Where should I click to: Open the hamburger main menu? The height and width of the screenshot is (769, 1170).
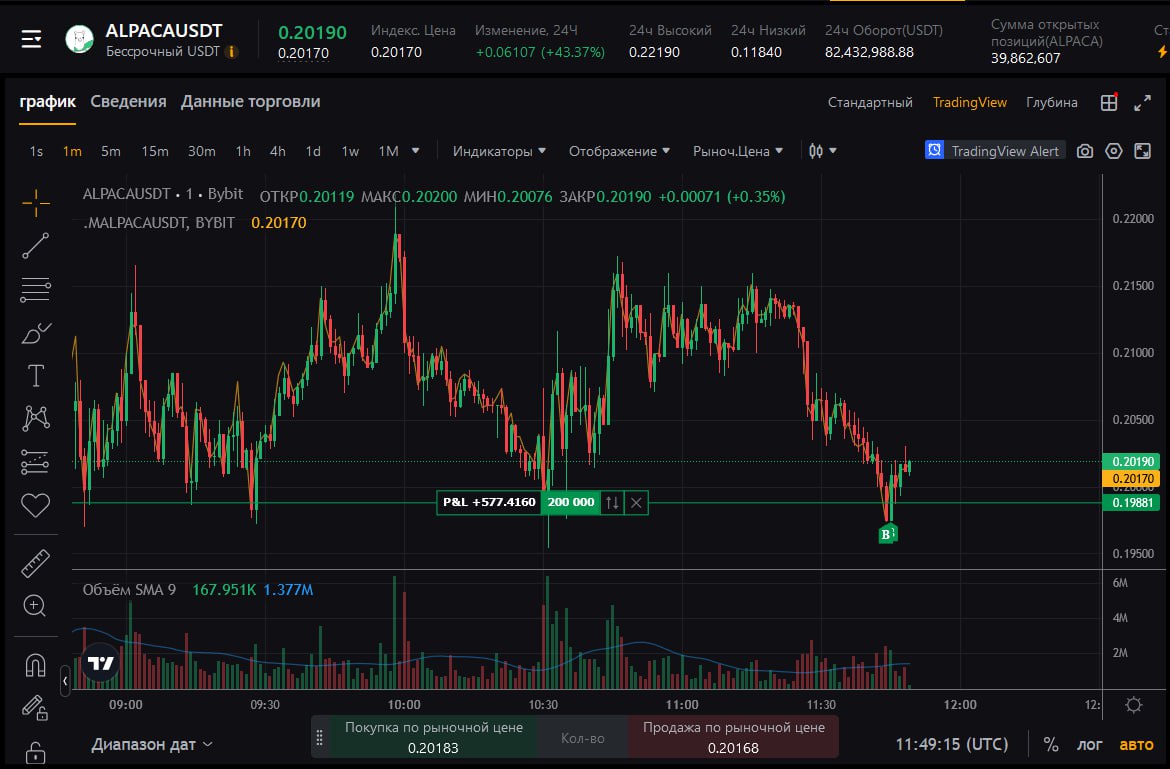(x=31, y=39)
